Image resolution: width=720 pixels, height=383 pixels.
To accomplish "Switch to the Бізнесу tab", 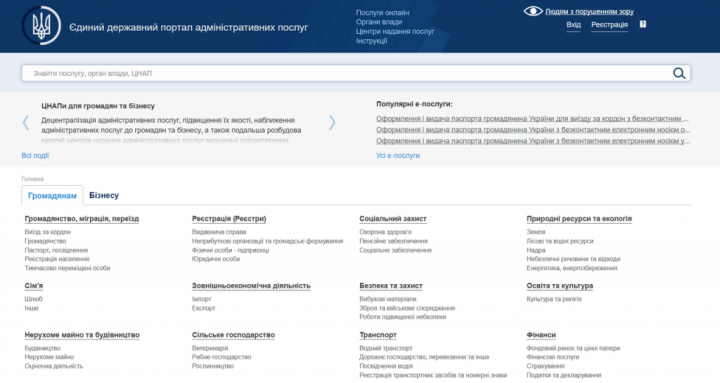I will [x=104, y=195].
